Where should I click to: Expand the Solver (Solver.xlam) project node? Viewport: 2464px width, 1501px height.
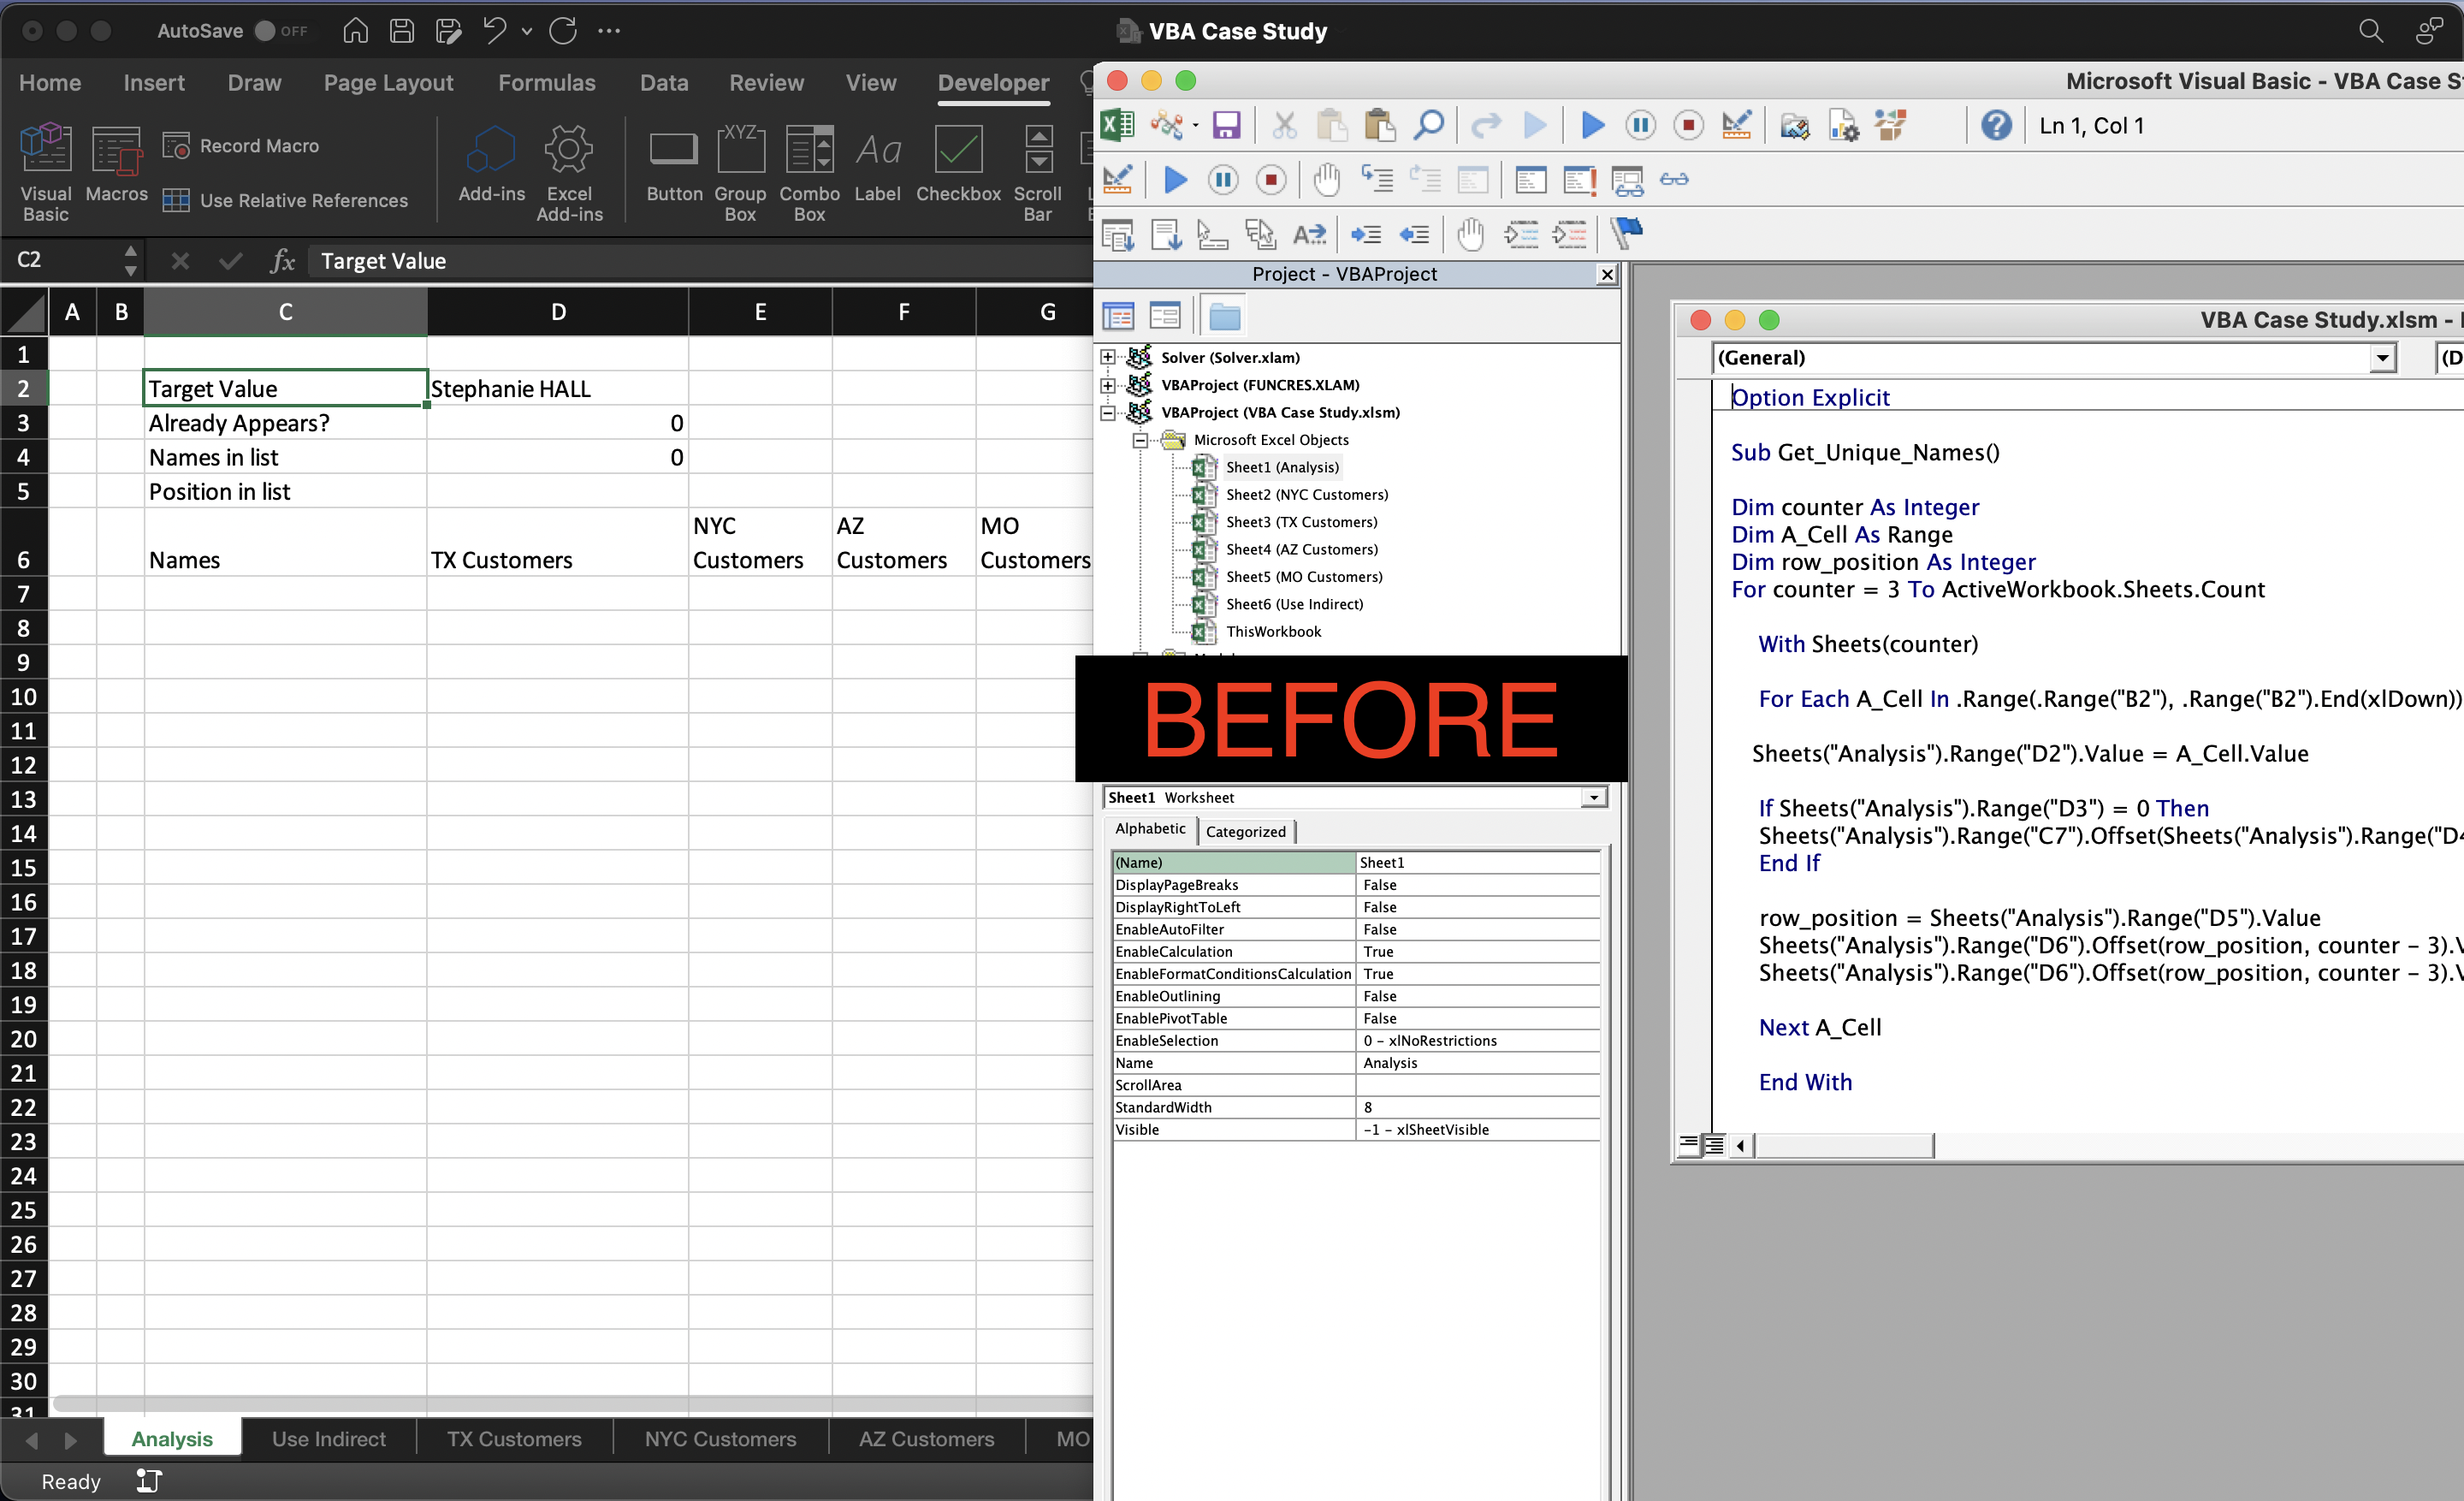tap(1107, 357)
